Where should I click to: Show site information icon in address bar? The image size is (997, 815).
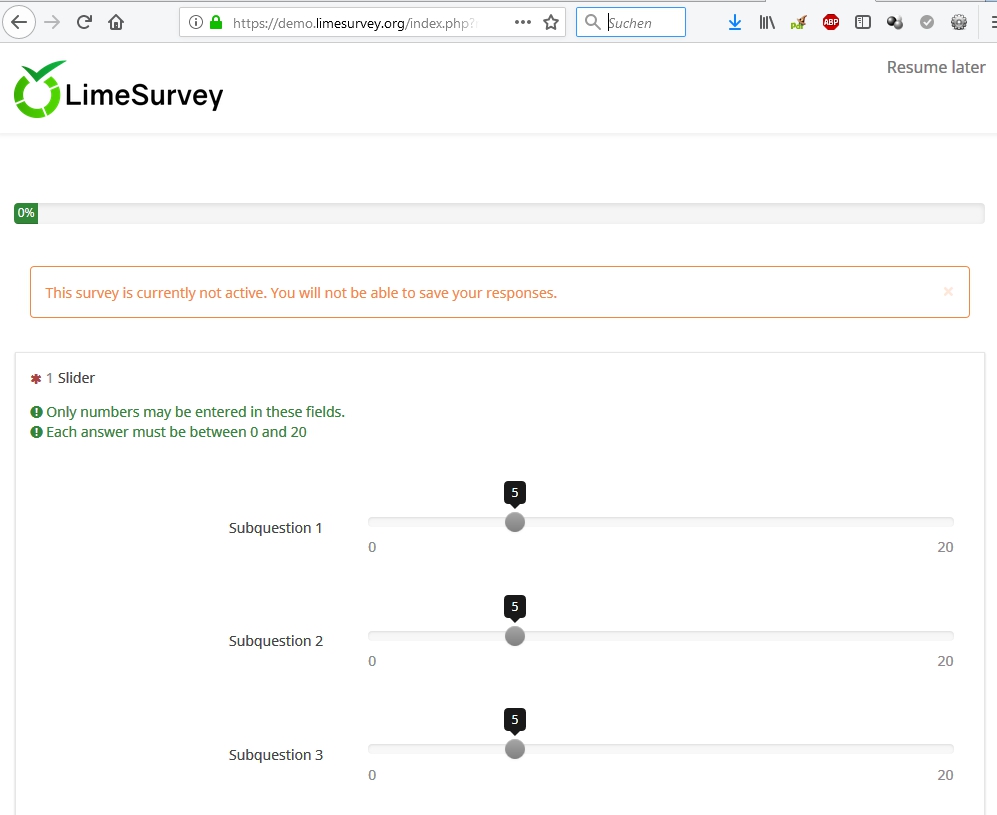196,23
